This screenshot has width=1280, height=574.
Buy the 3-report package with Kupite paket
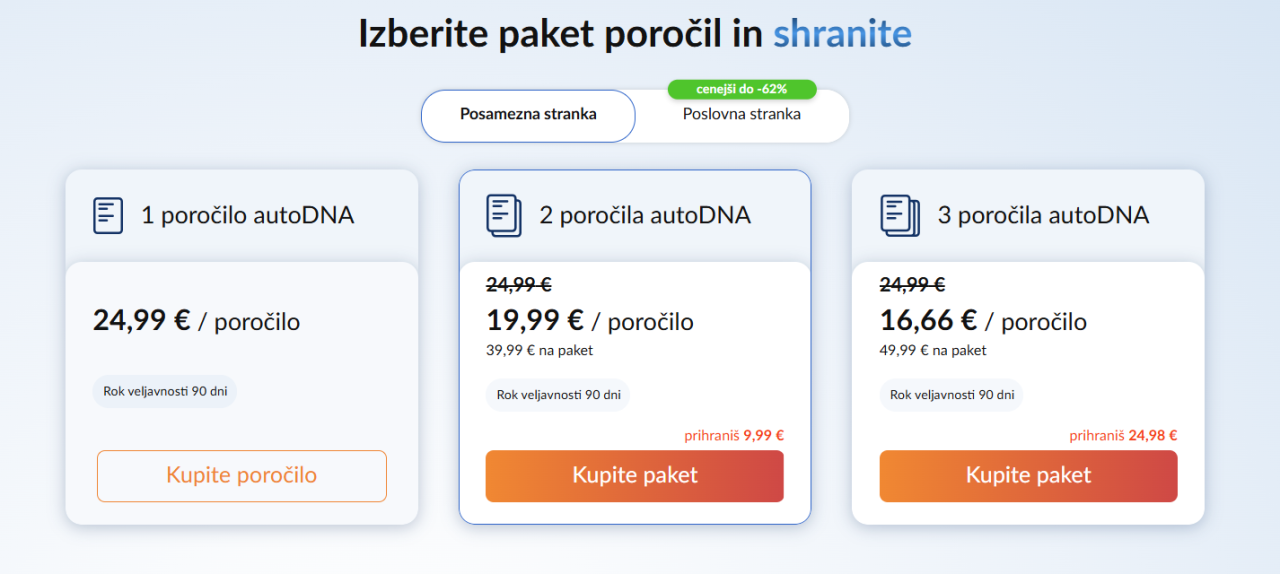pos(1028,476)
